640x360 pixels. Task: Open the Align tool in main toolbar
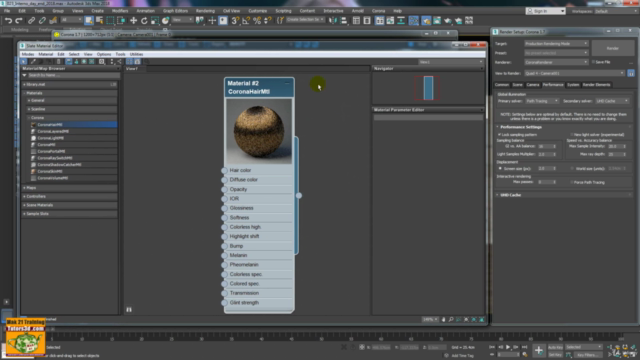coord(344,20)
